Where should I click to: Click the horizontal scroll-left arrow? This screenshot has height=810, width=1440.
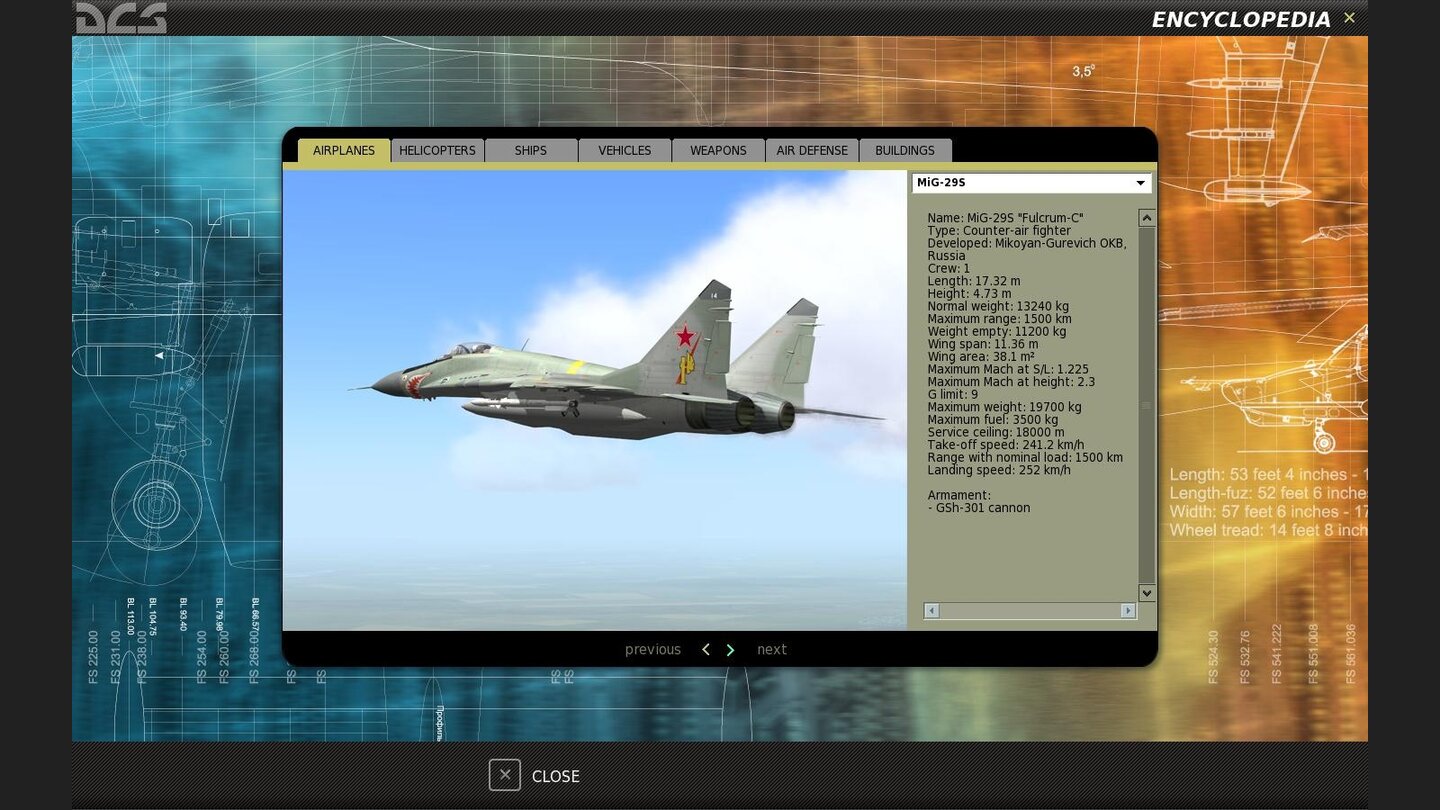931,611
